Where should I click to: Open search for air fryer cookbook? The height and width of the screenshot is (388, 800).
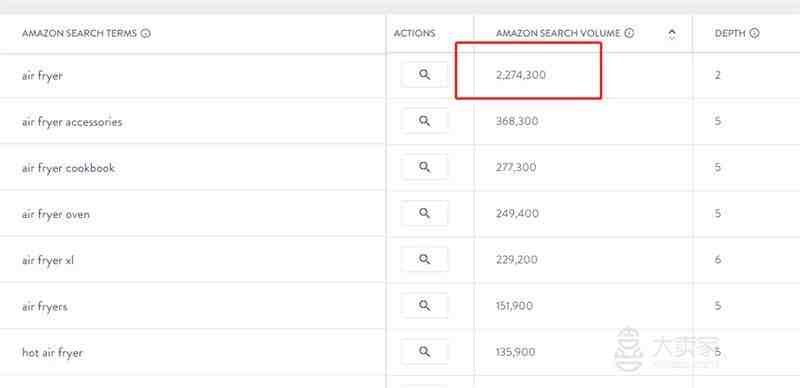424,167
